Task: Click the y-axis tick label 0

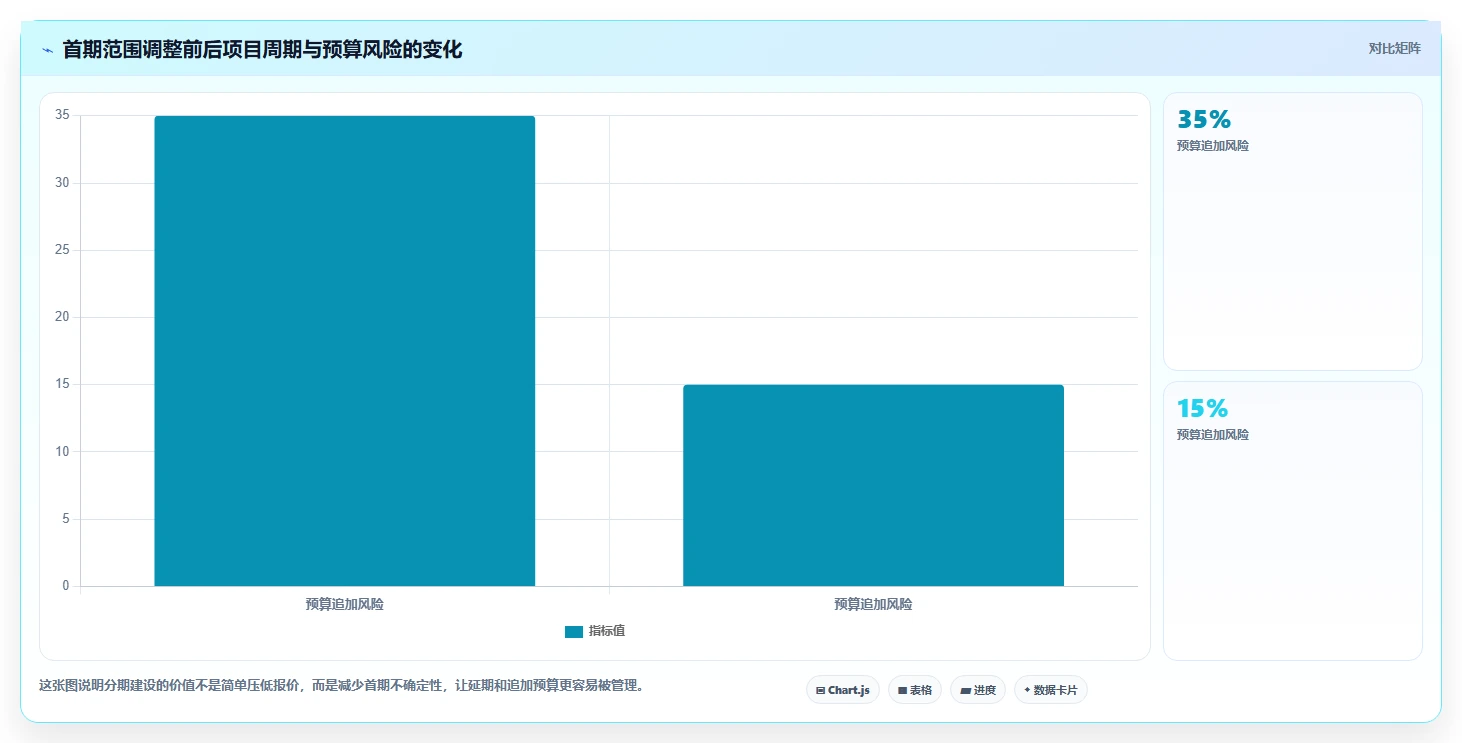Action: pyautogui.click(x=66, y=586)
